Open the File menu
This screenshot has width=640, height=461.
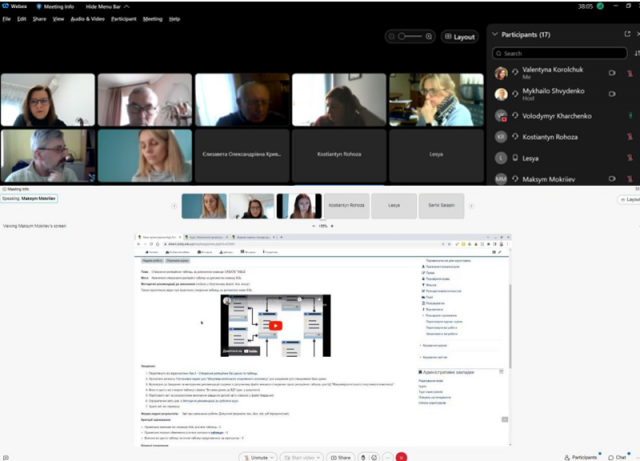pos(7,19)
